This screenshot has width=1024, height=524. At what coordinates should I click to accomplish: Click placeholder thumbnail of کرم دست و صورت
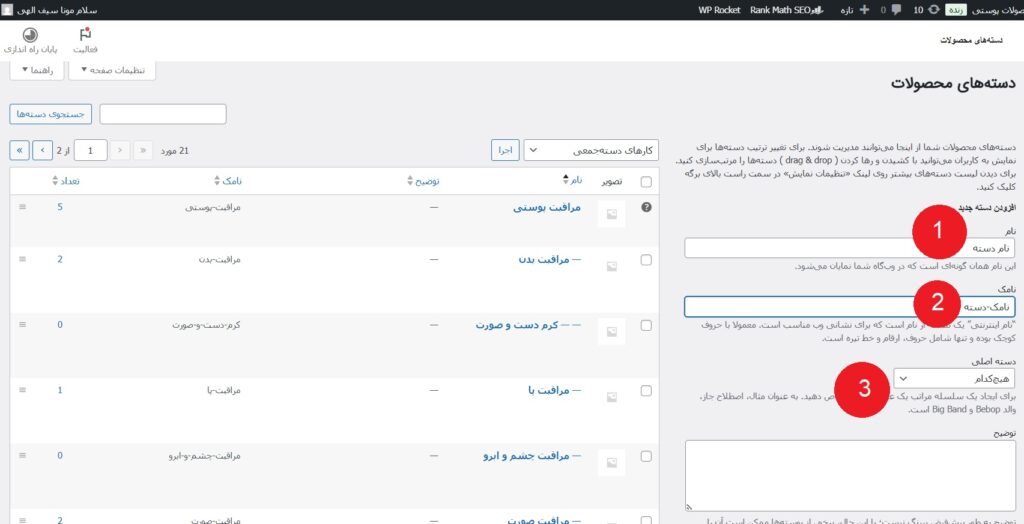[x=612, y=332]
